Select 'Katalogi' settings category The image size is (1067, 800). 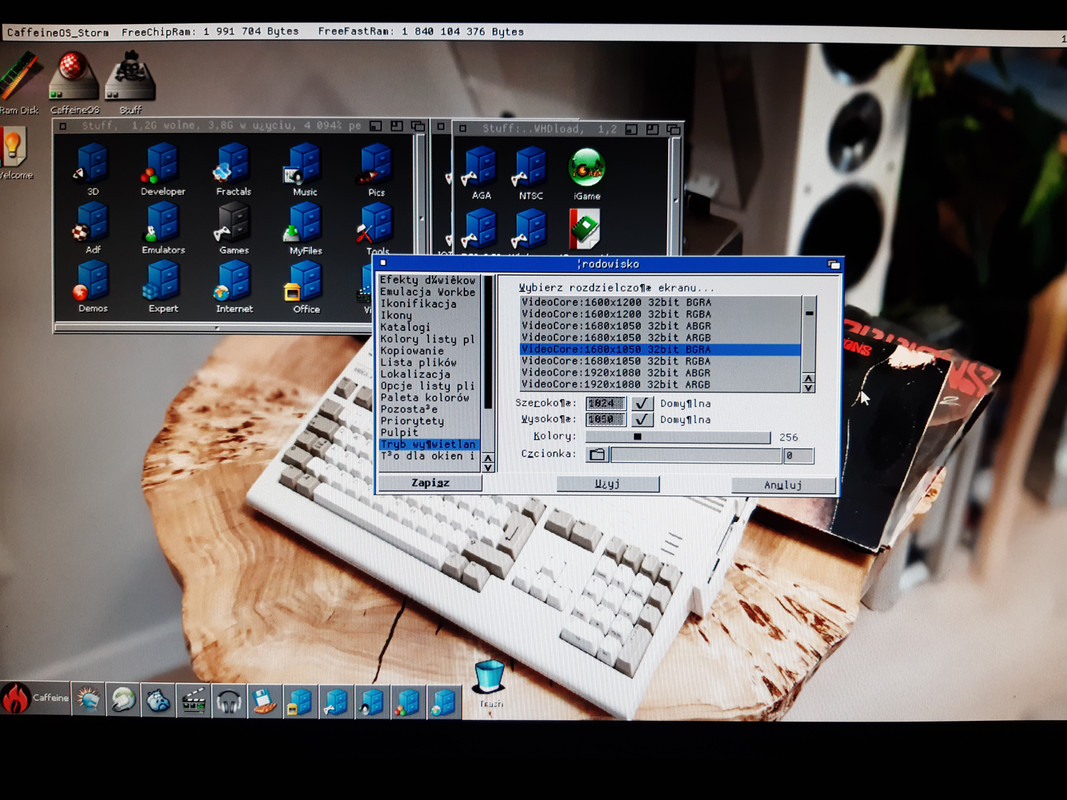[428, 327]
